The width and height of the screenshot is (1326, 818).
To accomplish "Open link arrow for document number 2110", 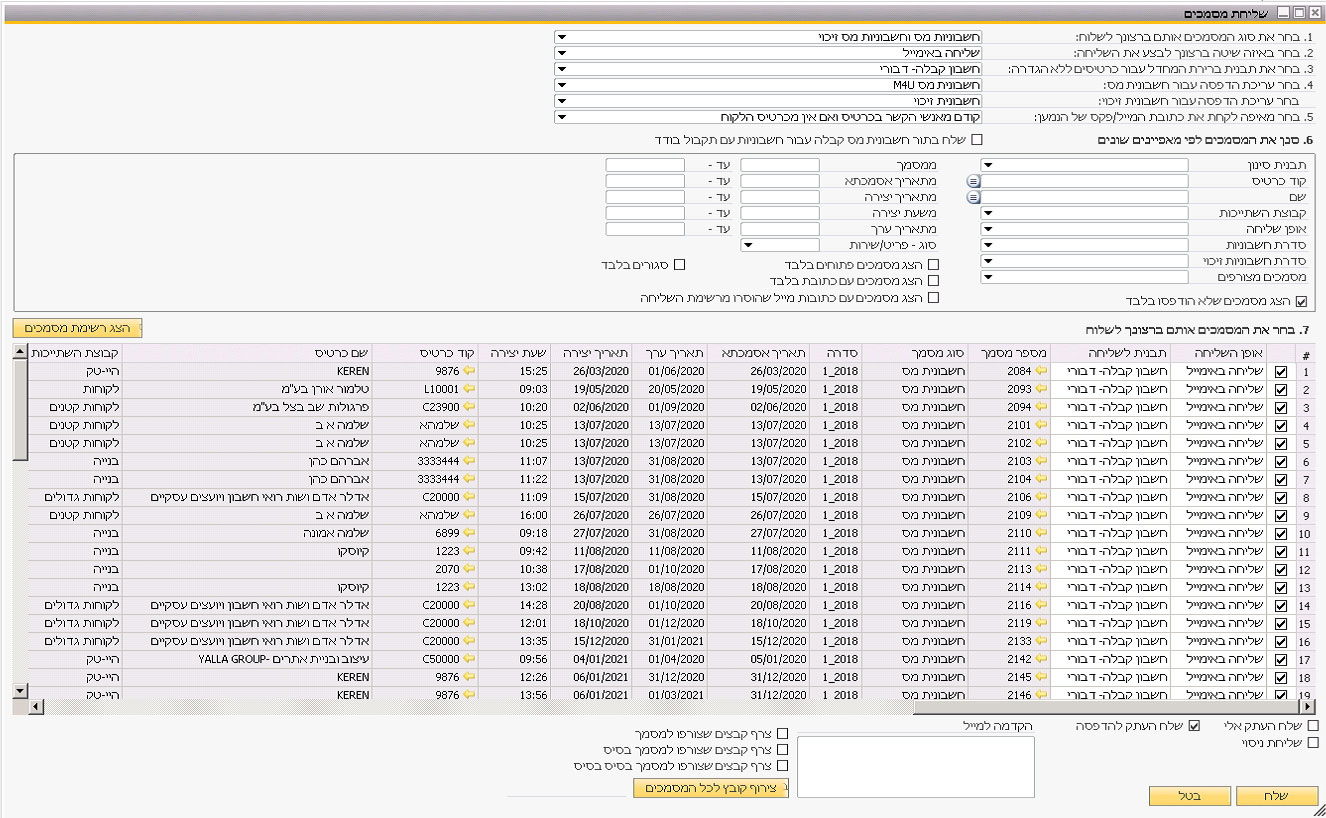I will (1041, 533).
